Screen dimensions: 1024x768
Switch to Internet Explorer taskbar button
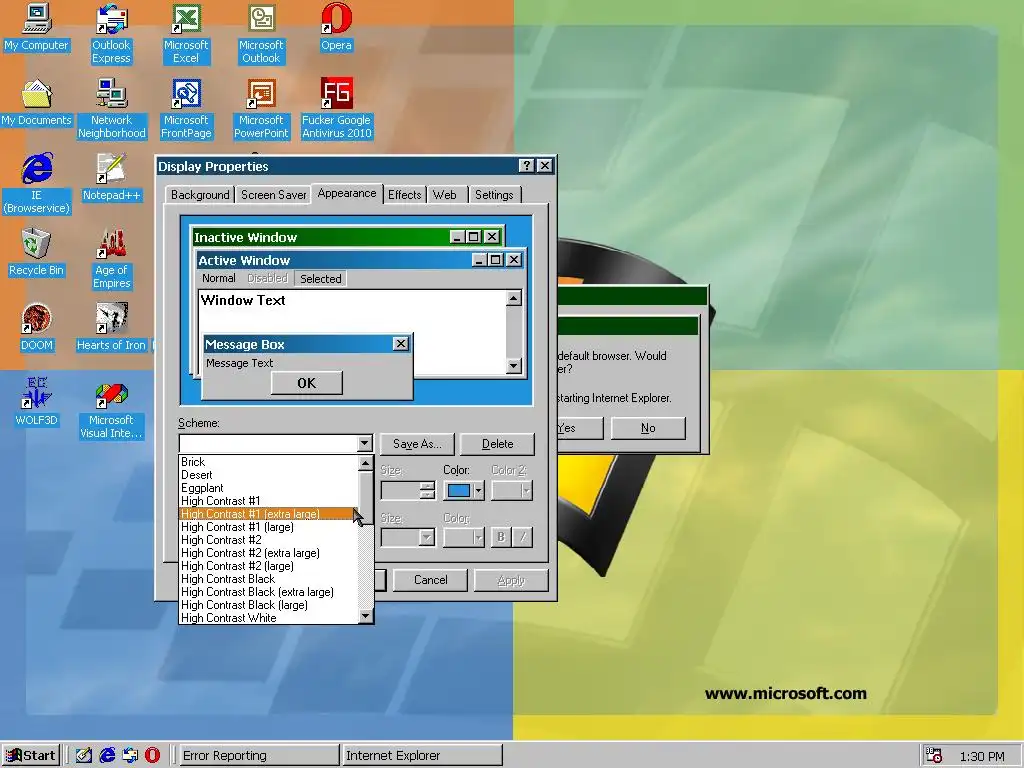(x=422, y=756)
